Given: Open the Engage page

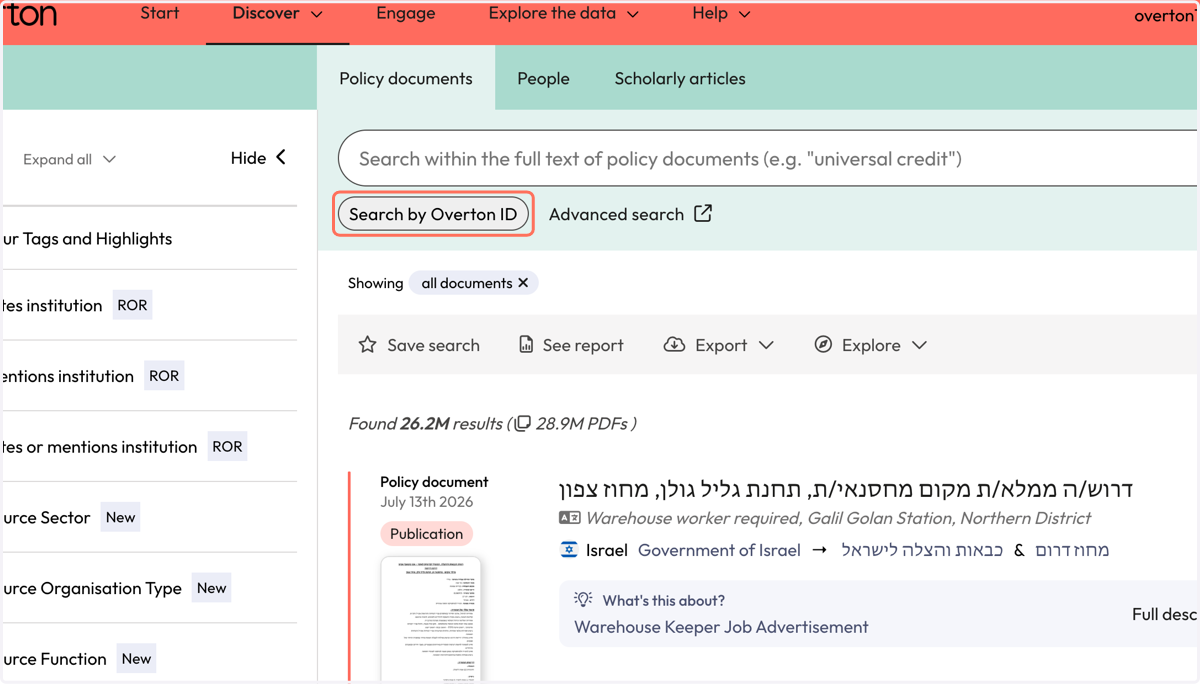Looking at the screenshot, I should pyautogui.click(x=406, y=14).
